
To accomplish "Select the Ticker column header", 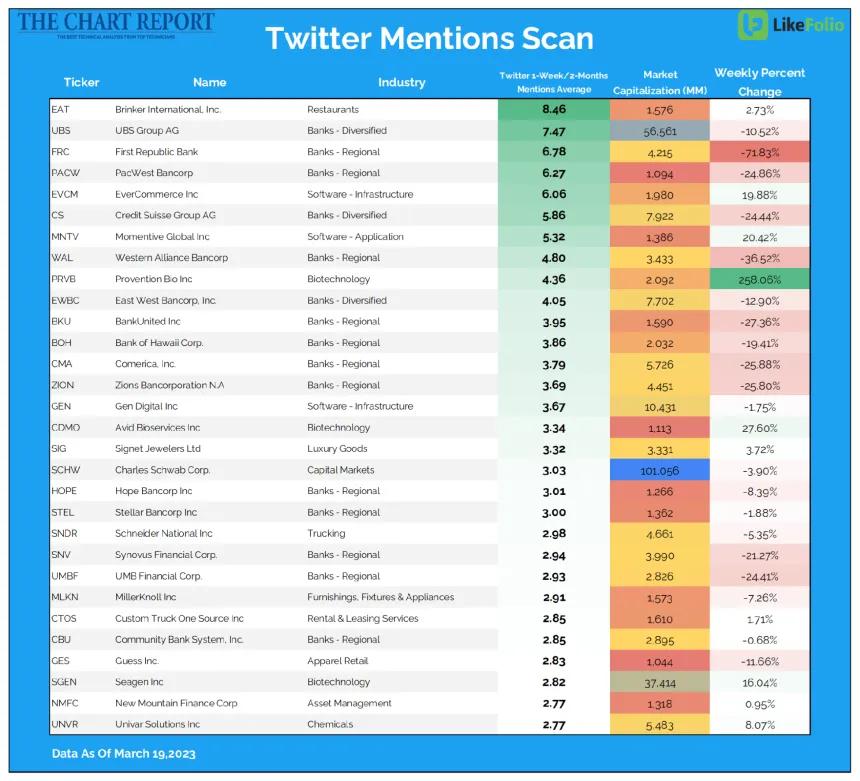I will [81, 82].
